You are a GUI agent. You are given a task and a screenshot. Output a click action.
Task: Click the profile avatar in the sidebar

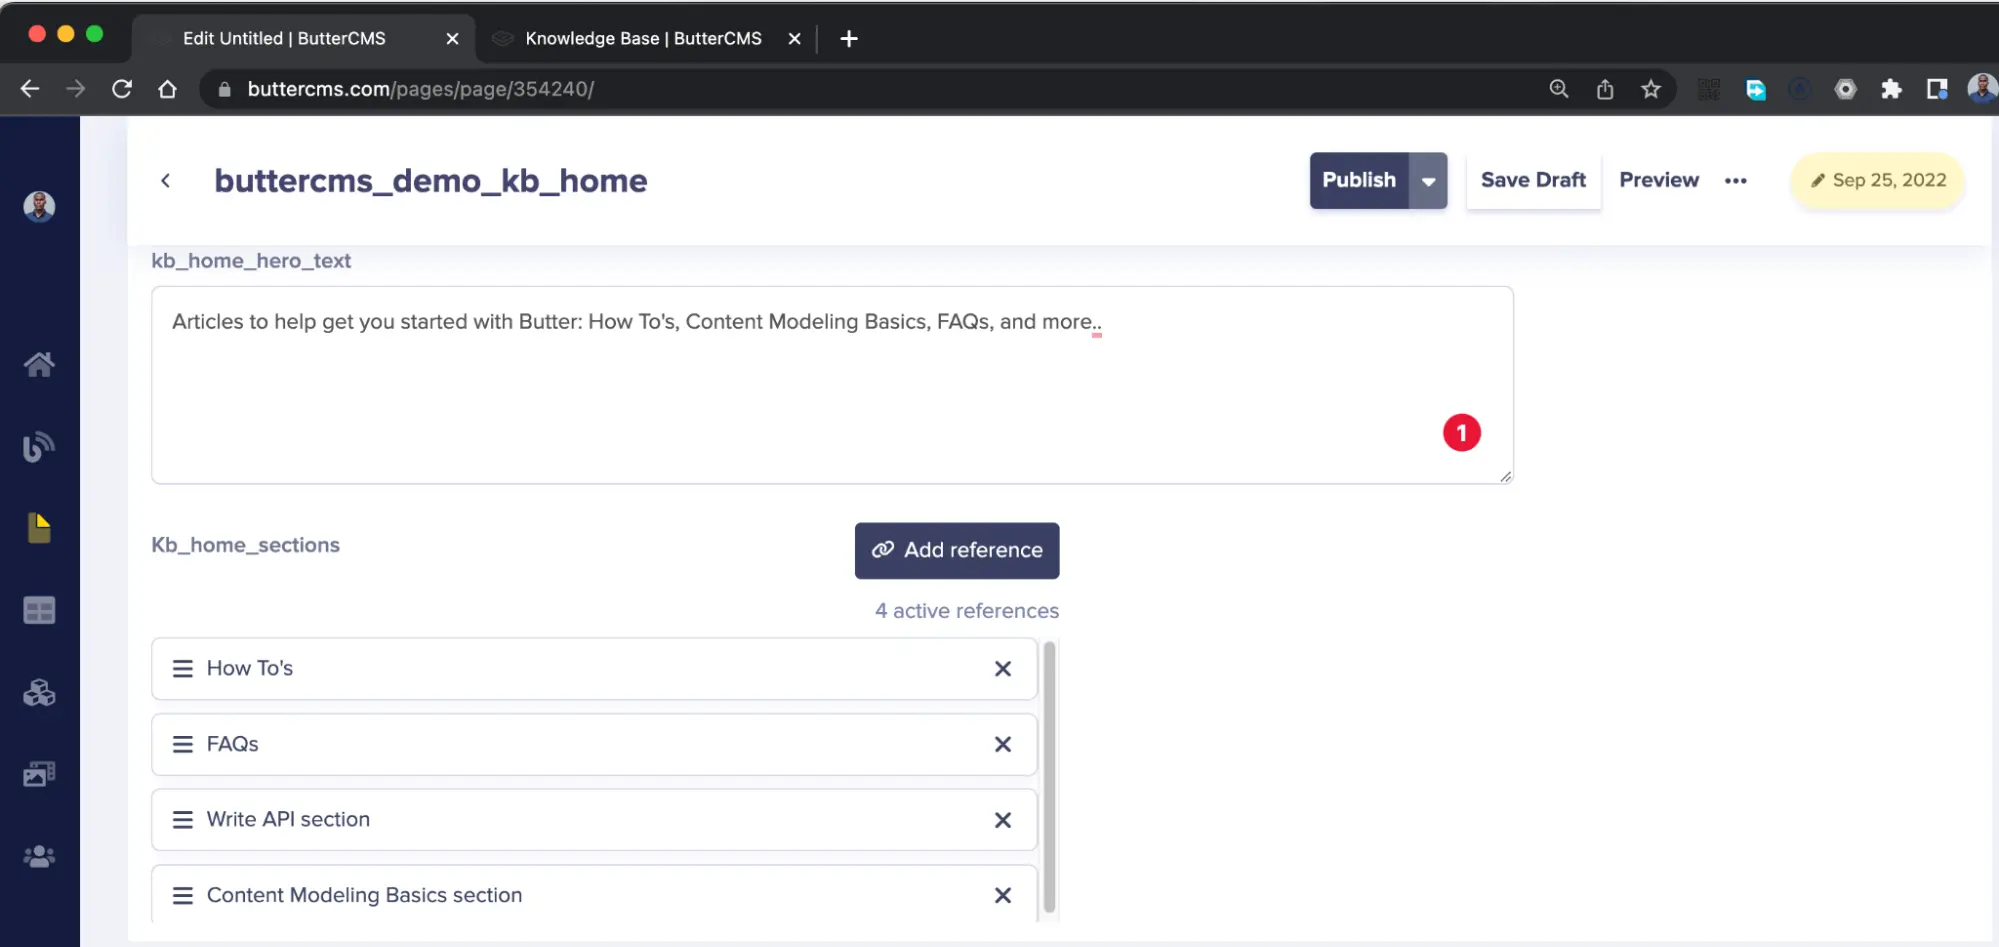39,206
